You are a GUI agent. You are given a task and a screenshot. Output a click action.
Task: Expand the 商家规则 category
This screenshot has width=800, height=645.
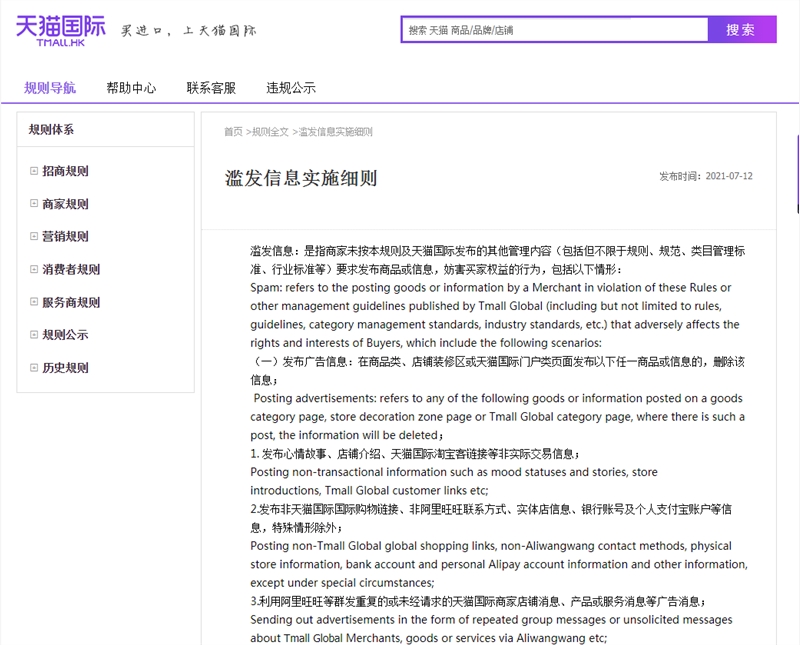[x=63, y=203]
